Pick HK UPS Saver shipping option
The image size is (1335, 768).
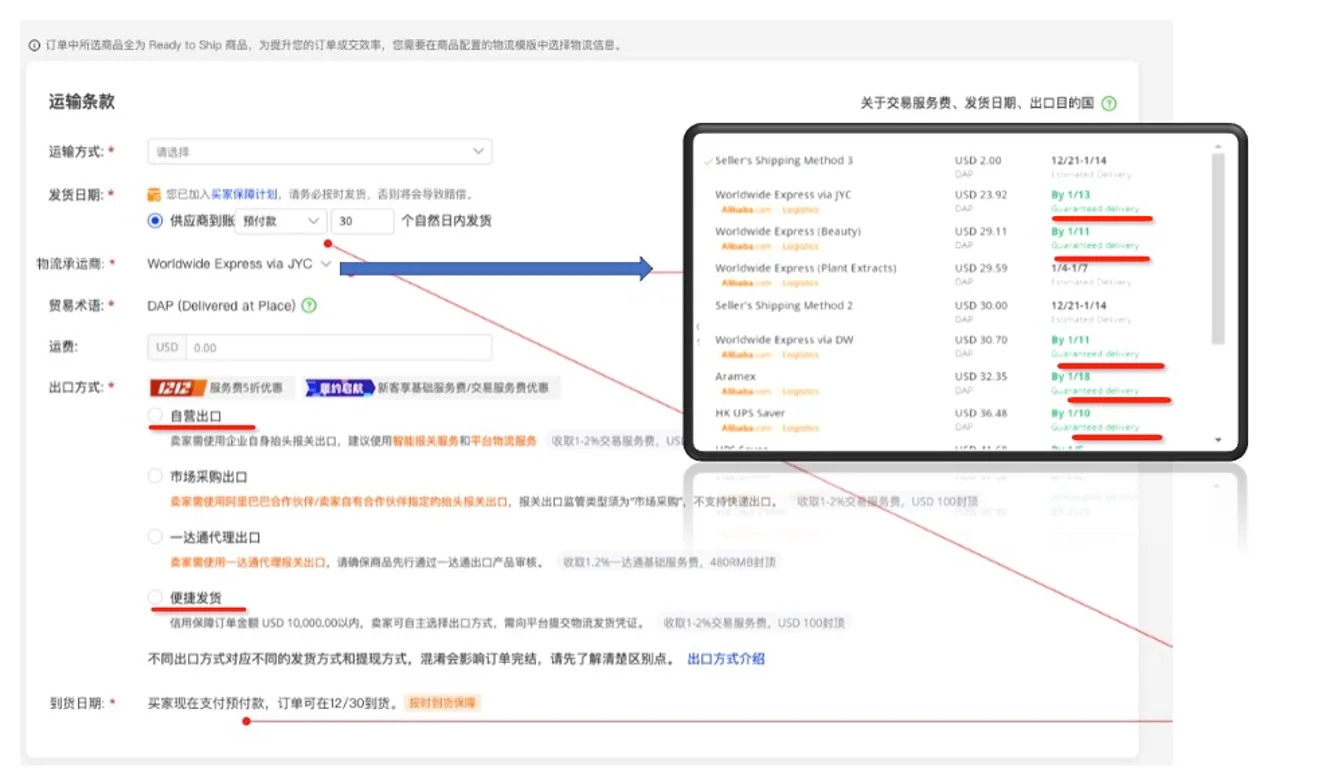749,413
